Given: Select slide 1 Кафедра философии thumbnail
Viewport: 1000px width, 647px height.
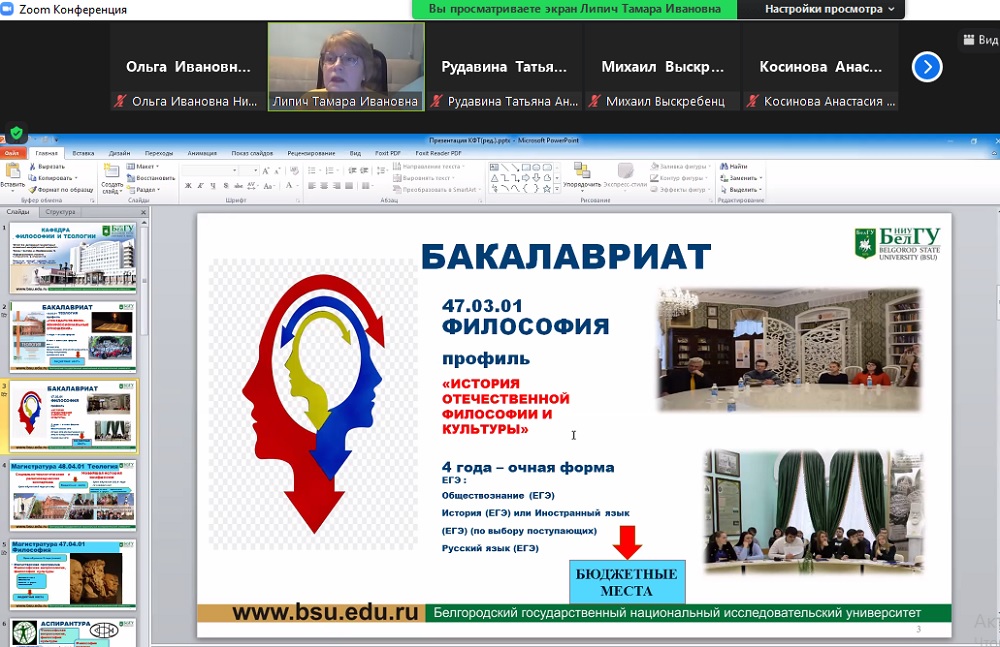Looking at the screenshot, I should pos(73,258).
